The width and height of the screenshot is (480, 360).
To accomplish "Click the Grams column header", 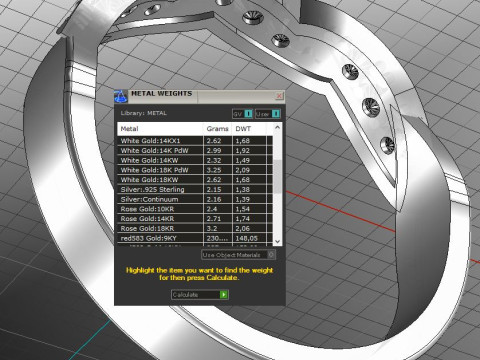I will [218, 129].
